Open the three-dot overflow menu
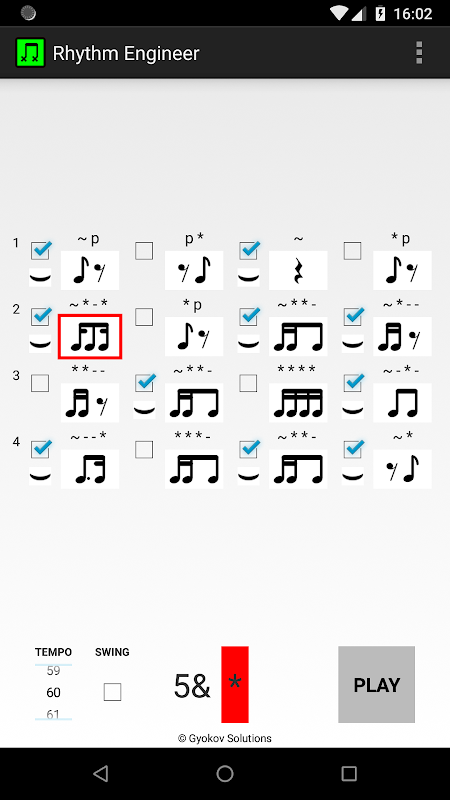 (419, 53)
